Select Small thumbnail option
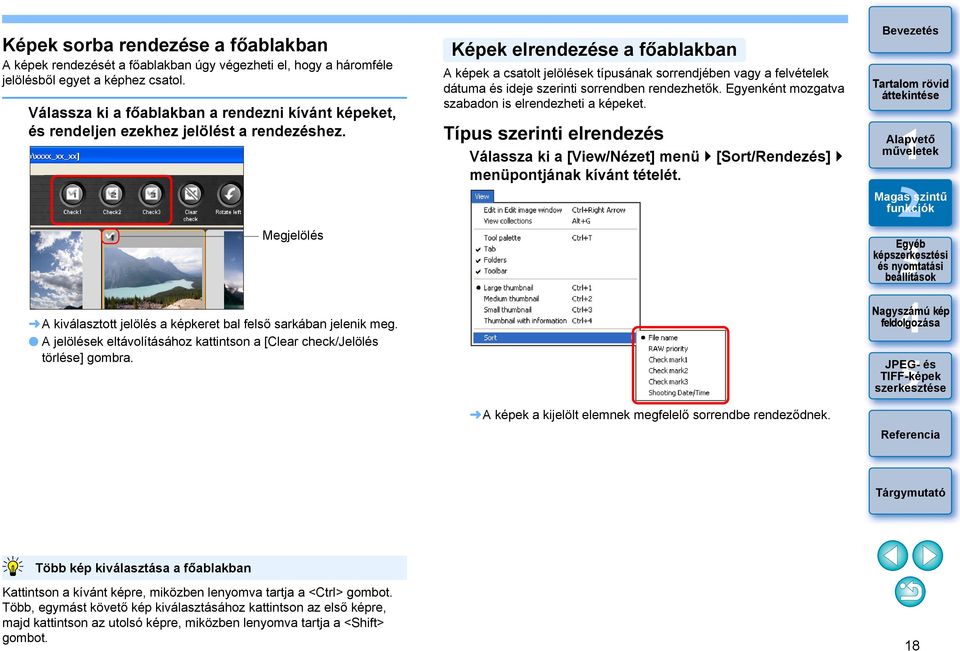Image resolution: width=960 pixels, height=651 pixels. pos(555,310)
